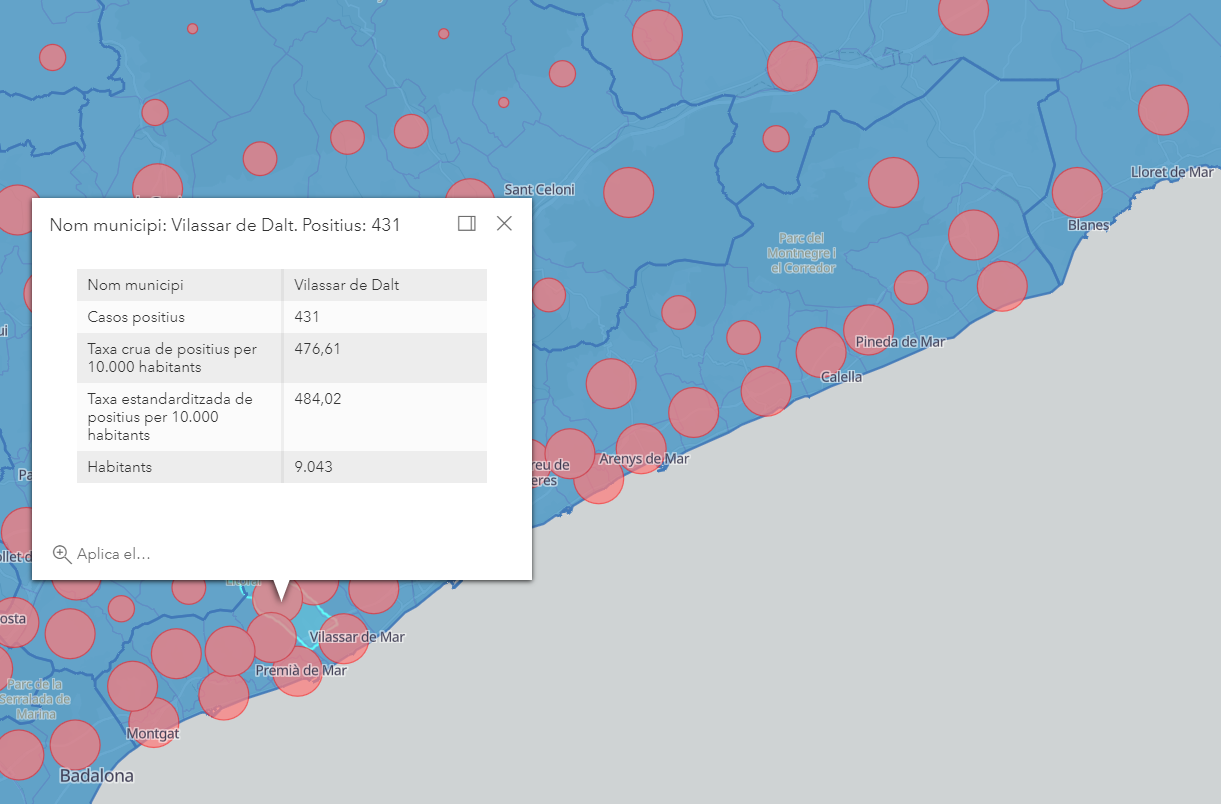The width and height of the screenshot is (1221, 804).
Task: Click the Arenys de Mar map label
Action: 644,459
